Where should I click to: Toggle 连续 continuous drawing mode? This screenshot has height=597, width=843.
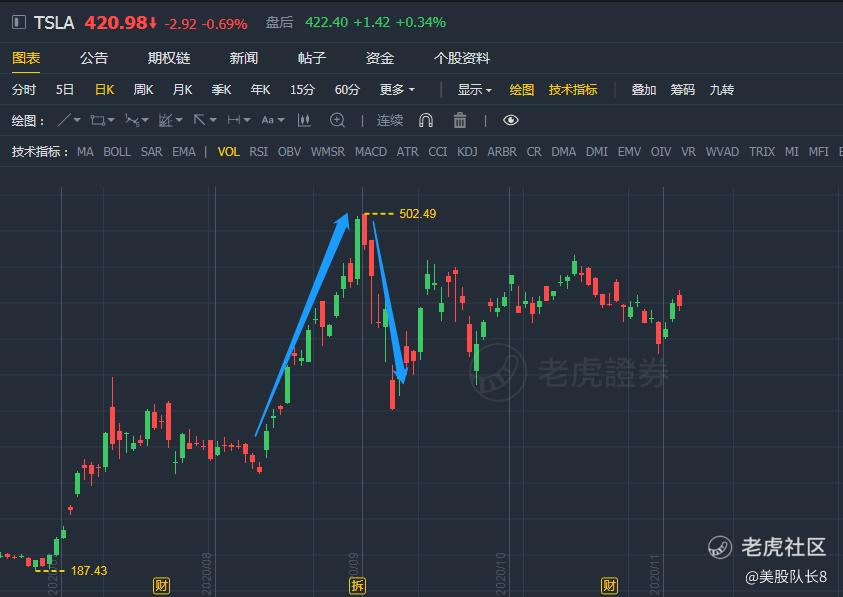tap(390, 120)
